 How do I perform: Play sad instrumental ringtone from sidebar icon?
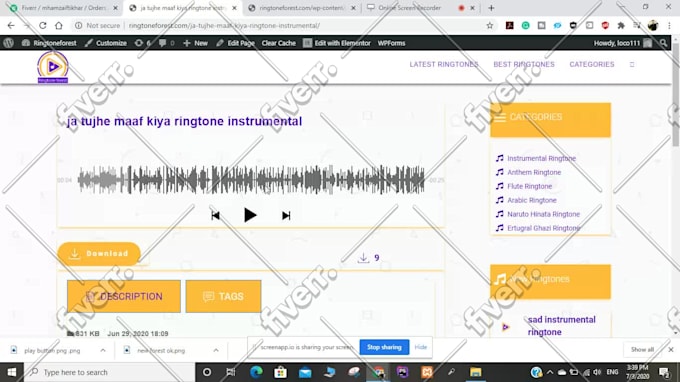coord(505,327)
